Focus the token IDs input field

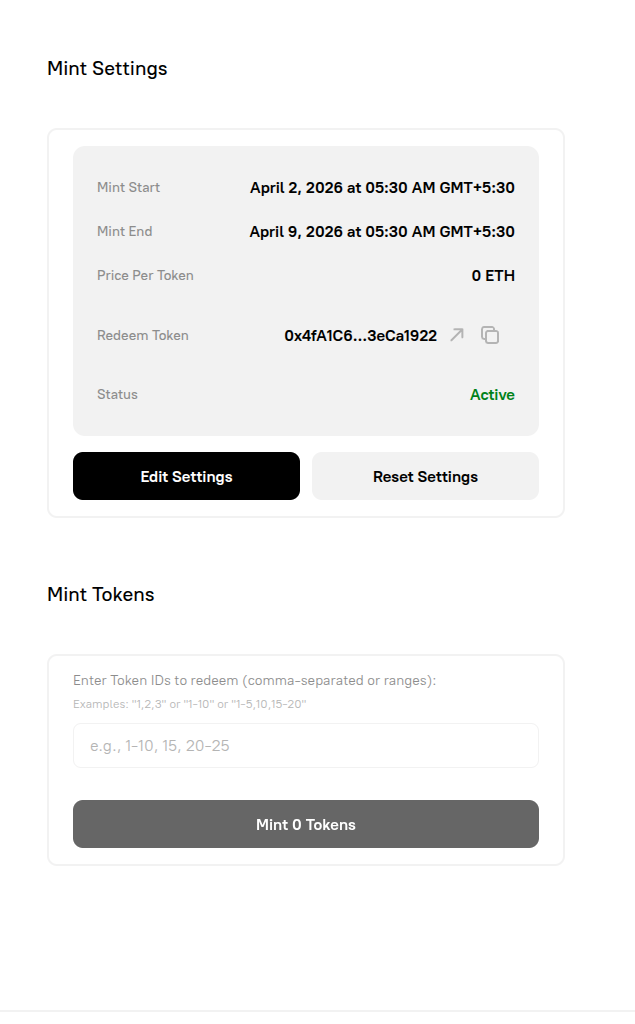pyautogui.click(x=304, y=745)
